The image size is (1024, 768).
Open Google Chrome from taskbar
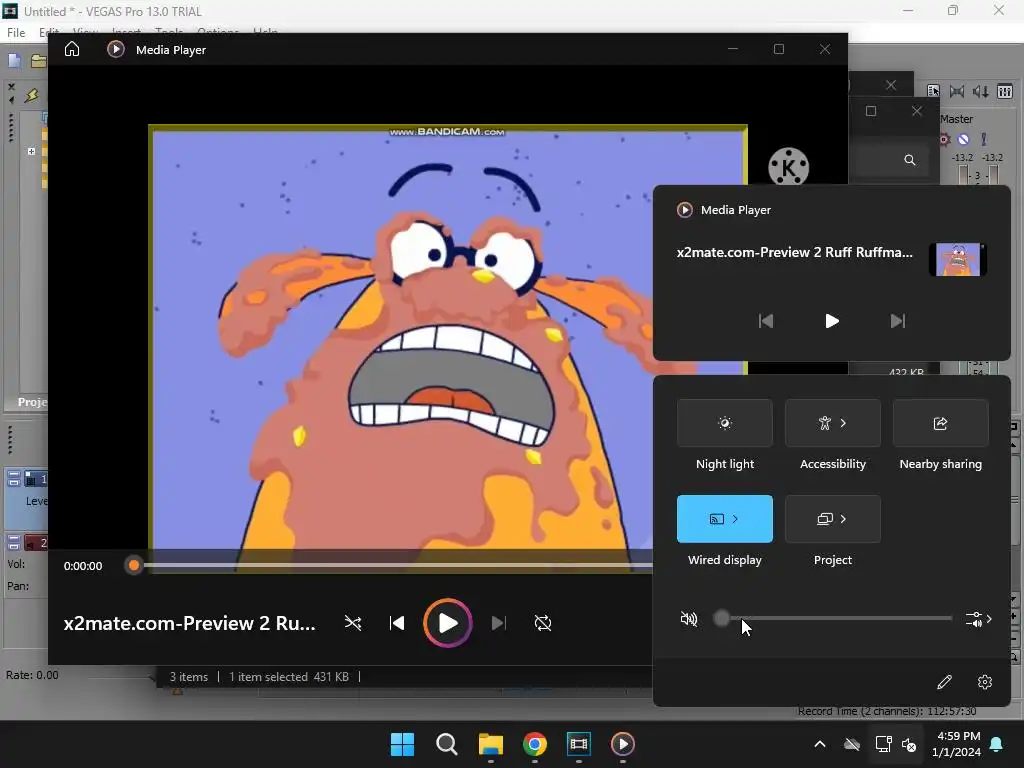pyautogui.click(x=535, y=744)
